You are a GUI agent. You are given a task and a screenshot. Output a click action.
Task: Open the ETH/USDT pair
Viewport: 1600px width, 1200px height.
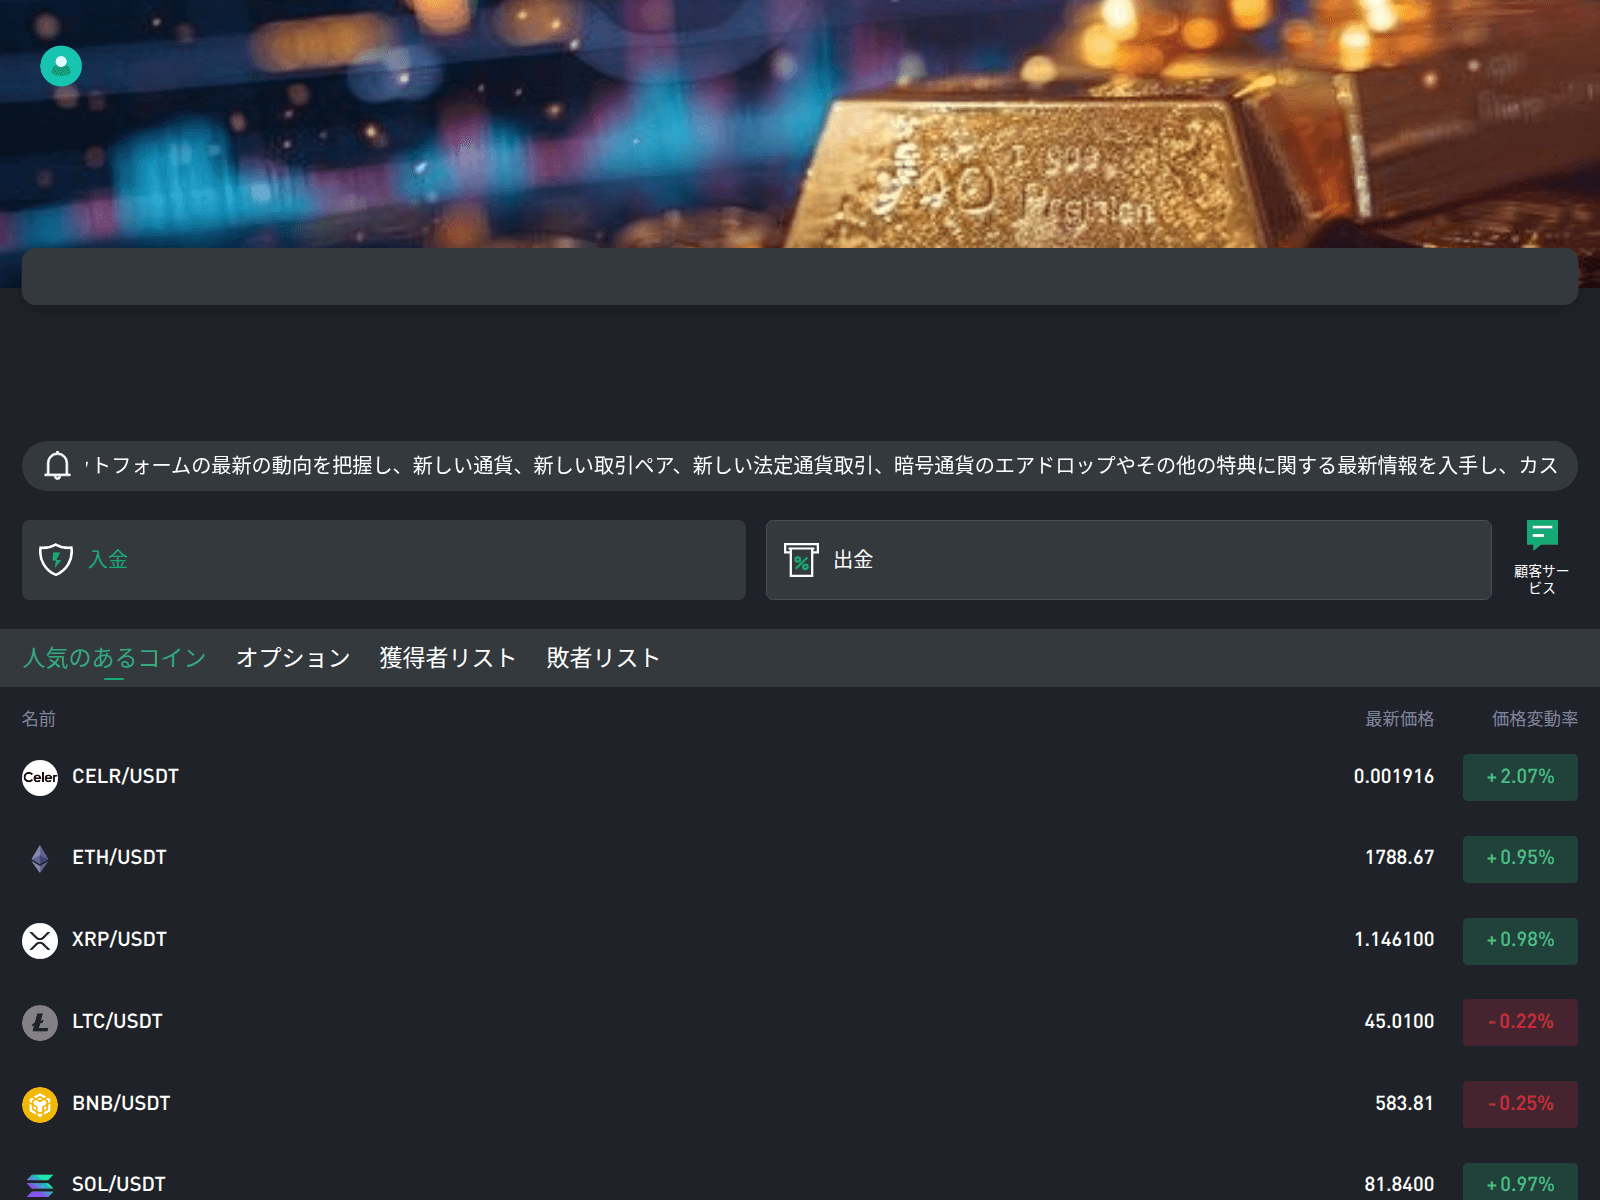tap(119, 858)
